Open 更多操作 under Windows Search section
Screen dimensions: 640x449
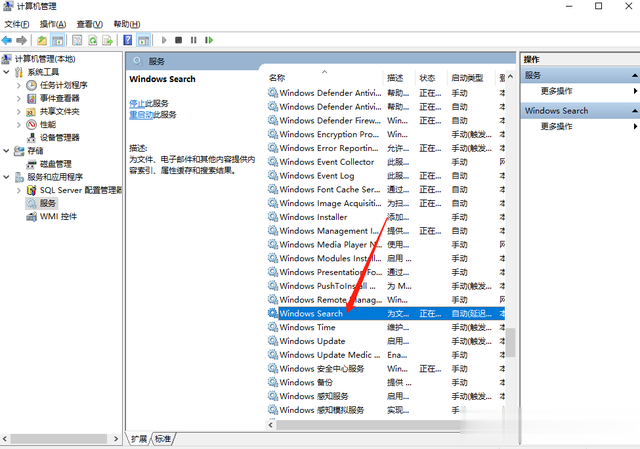coord(557,126)
